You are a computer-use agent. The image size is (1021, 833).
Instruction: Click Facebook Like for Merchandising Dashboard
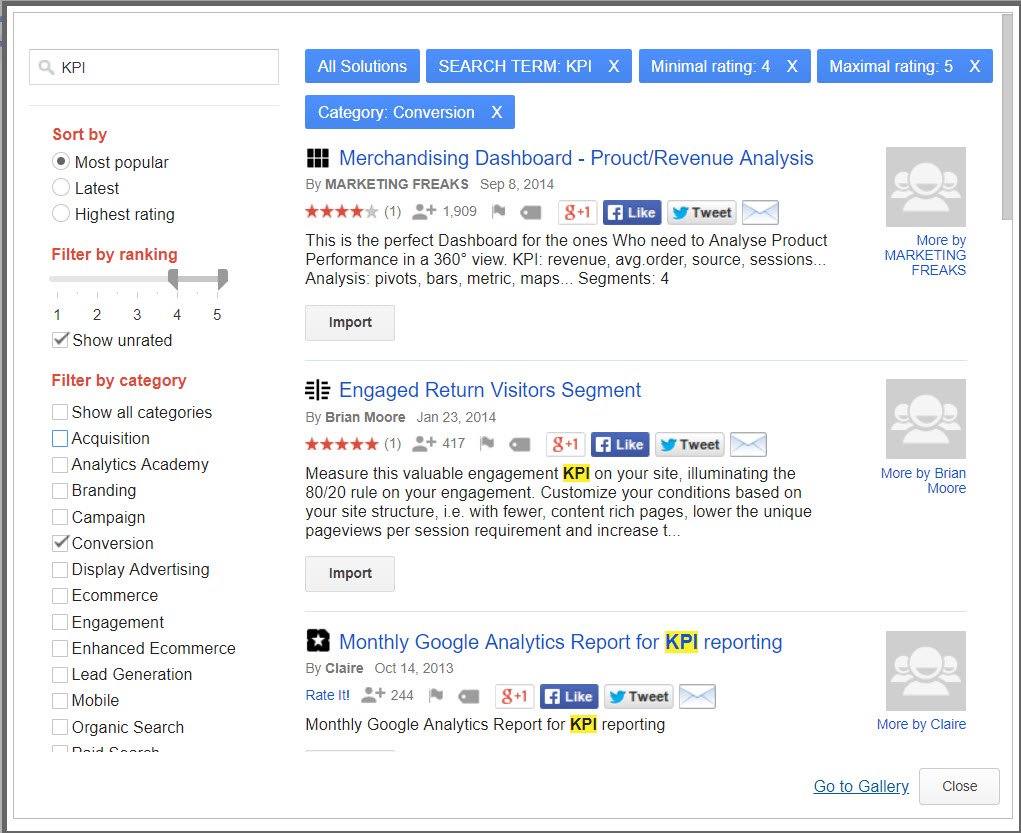(x=632, y=212)
